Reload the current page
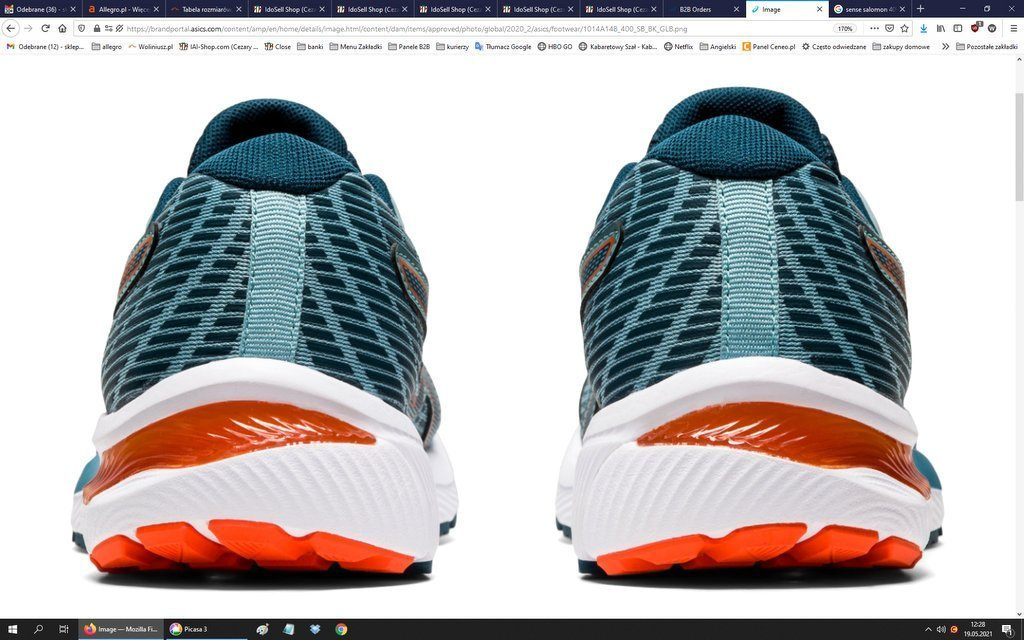The width and height of the screenshot is (1024, 640). coord(45,28)
